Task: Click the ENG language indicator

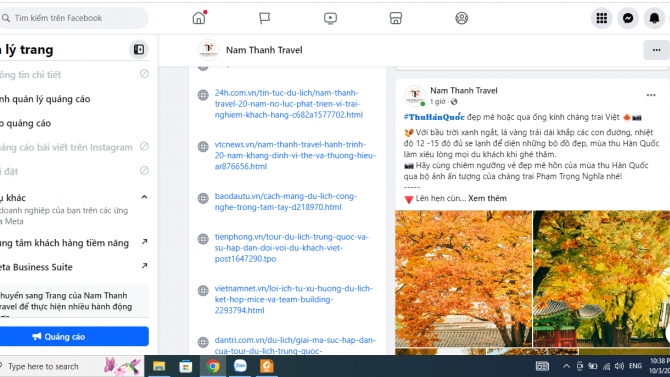Action: [x=635, y=366]
